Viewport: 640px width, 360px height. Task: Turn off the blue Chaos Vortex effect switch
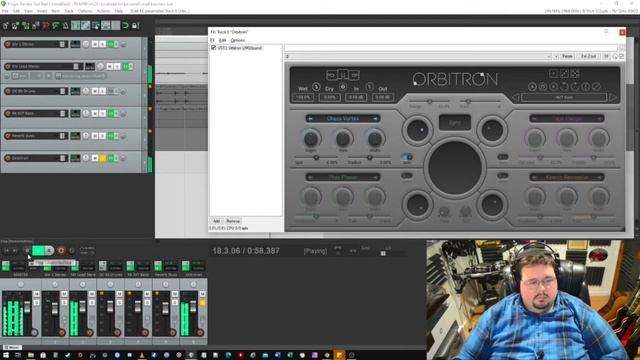[407, 157]
